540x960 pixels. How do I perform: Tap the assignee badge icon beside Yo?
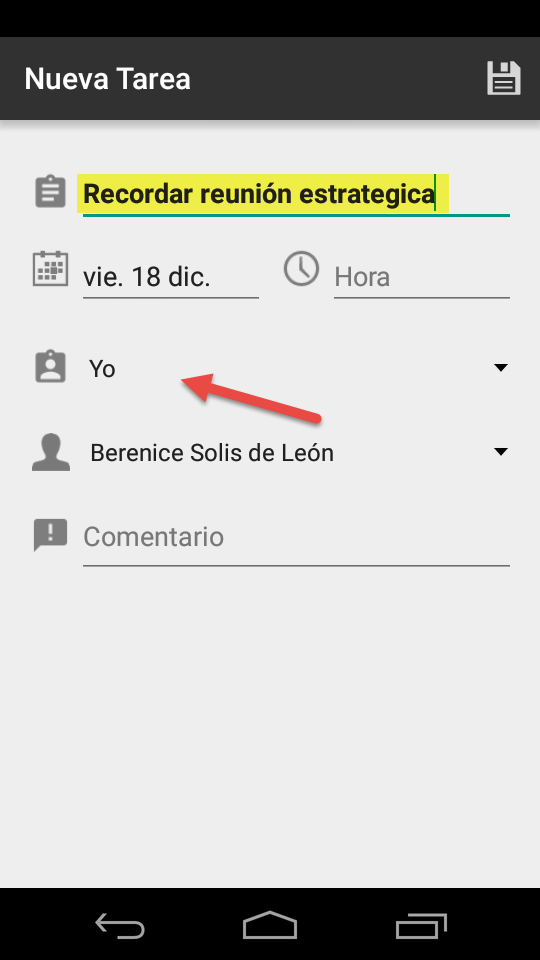click(x=50, y=367)
